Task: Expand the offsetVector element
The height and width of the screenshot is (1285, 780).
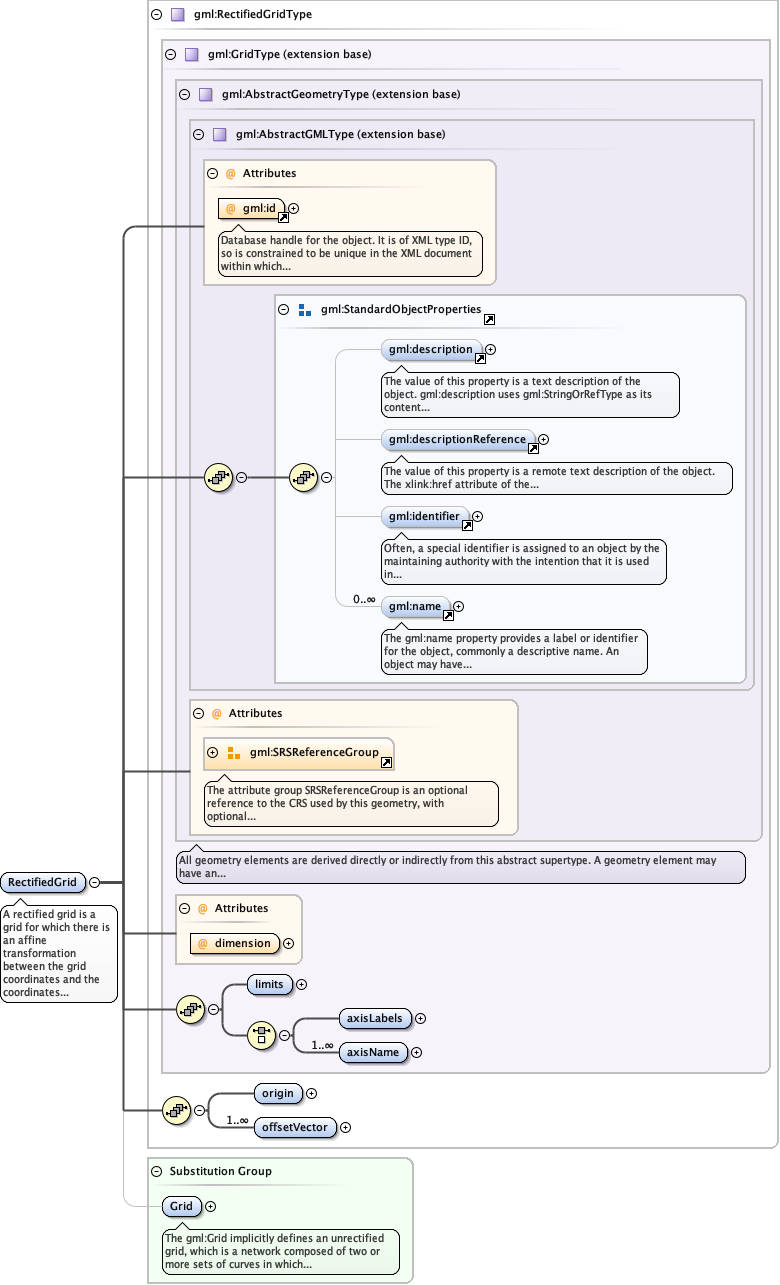Action: (346, 1127)
